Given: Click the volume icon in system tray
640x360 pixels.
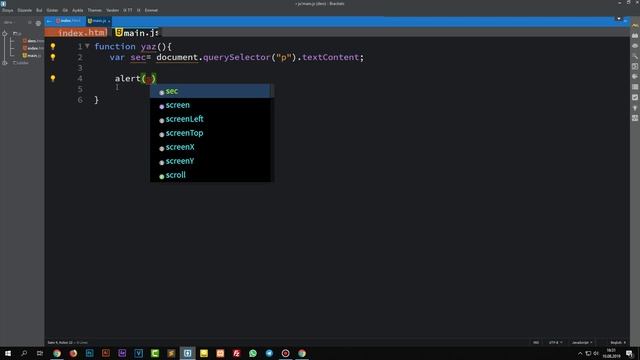Looking at the screenshot, I should pos(596,353).
